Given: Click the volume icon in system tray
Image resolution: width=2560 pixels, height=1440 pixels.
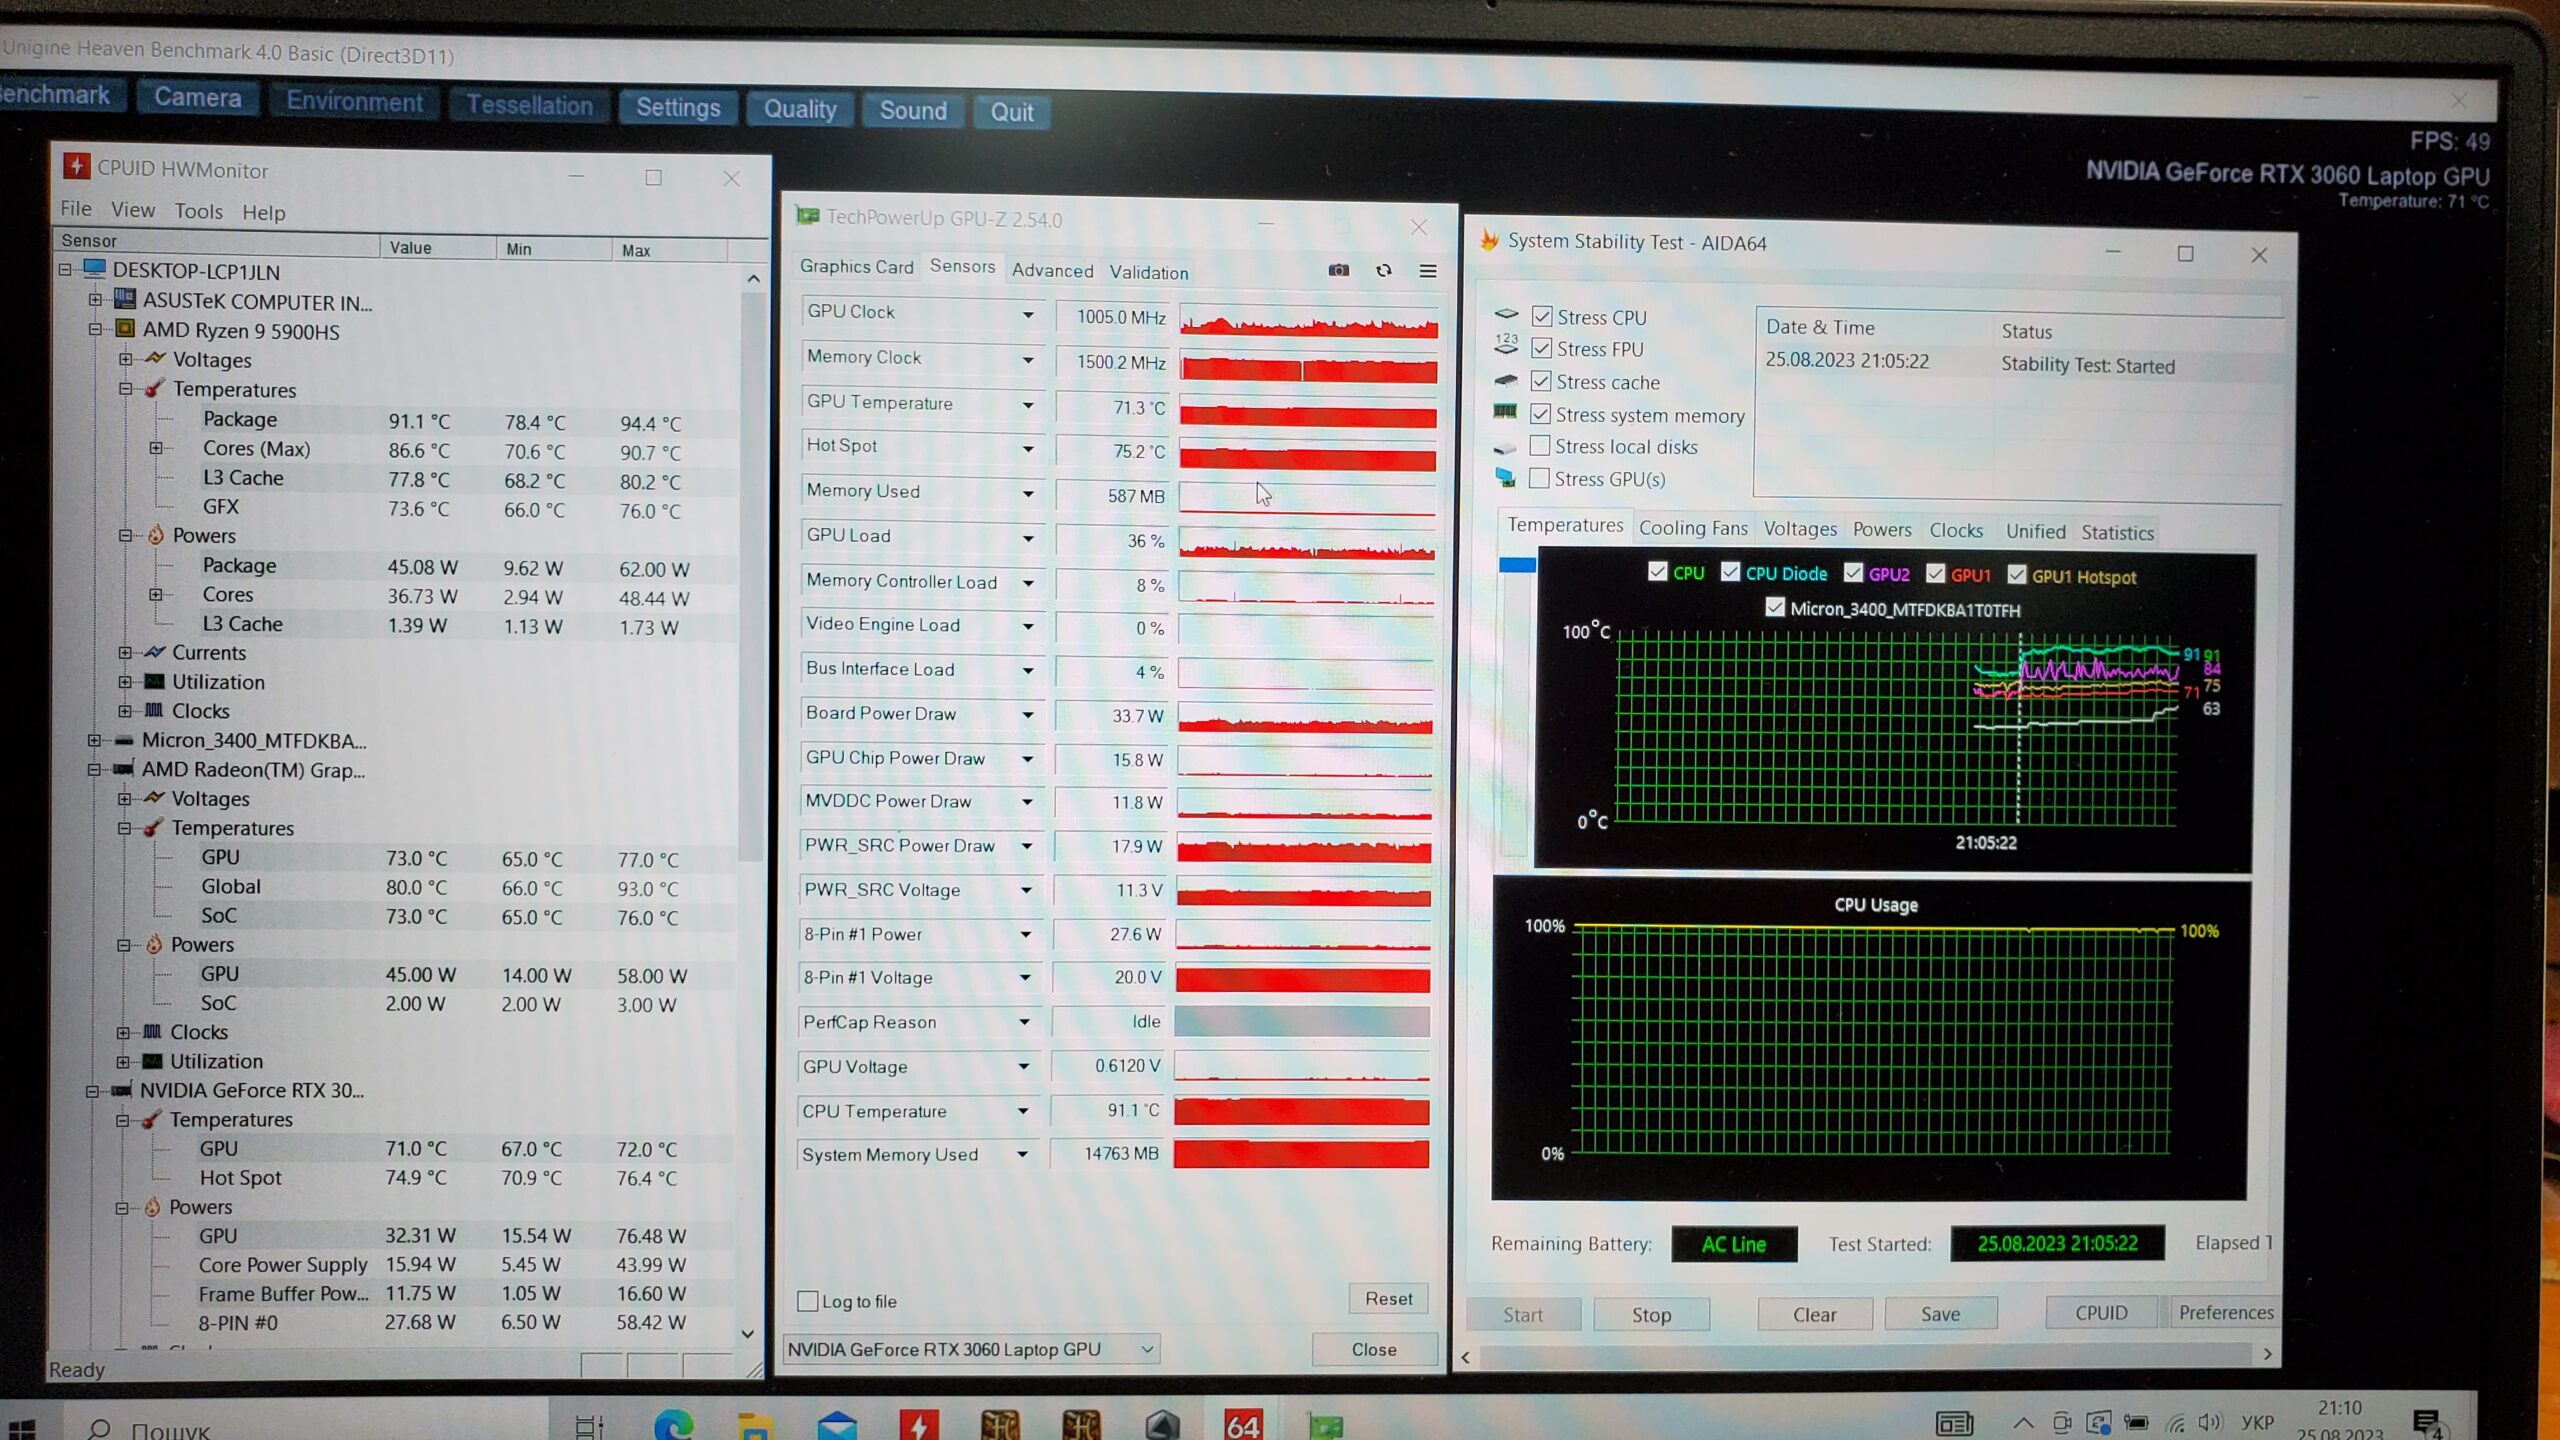Looking at the screenshot, I should [x=2208, y=1422].
